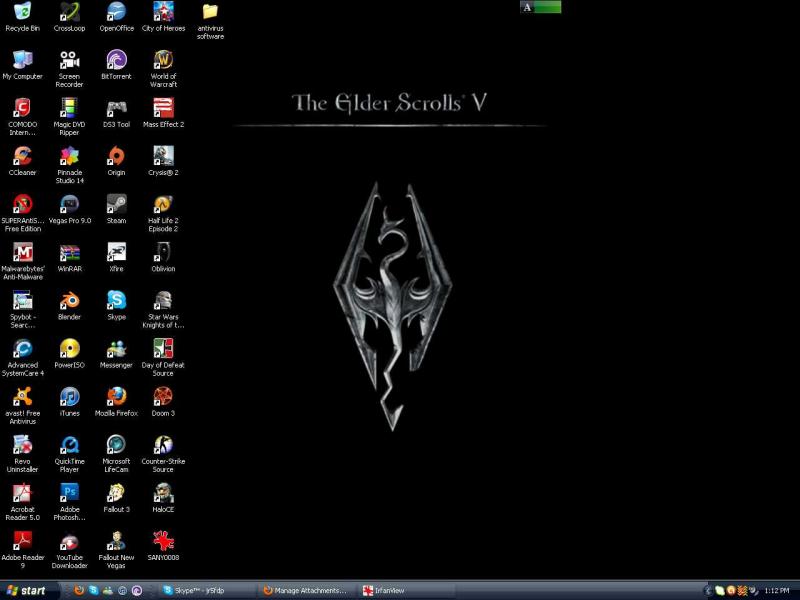
Task: Click the system tray clock showing 1:12 PM
Action: point(777,590)
